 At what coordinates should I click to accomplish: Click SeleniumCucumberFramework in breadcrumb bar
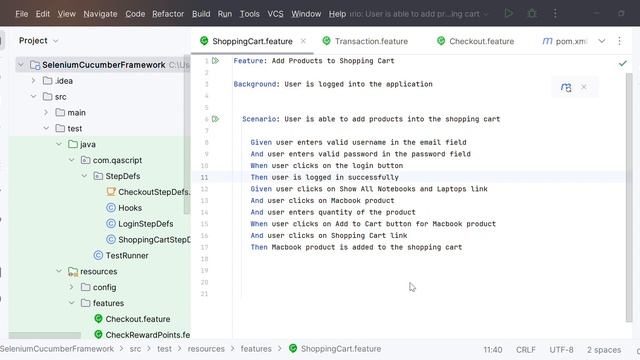57,349
